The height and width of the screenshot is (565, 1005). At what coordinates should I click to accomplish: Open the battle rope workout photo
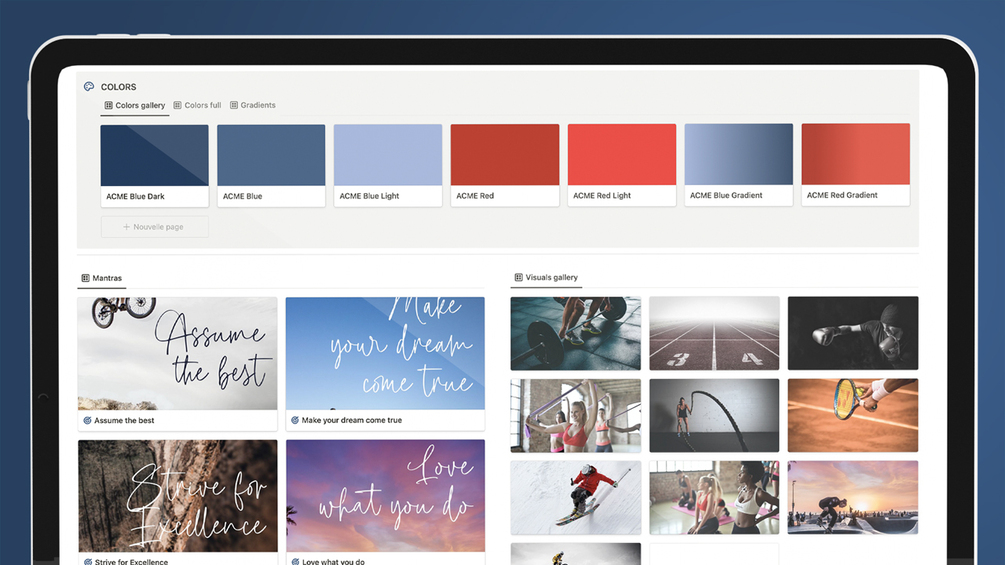[x=714, y=416]
